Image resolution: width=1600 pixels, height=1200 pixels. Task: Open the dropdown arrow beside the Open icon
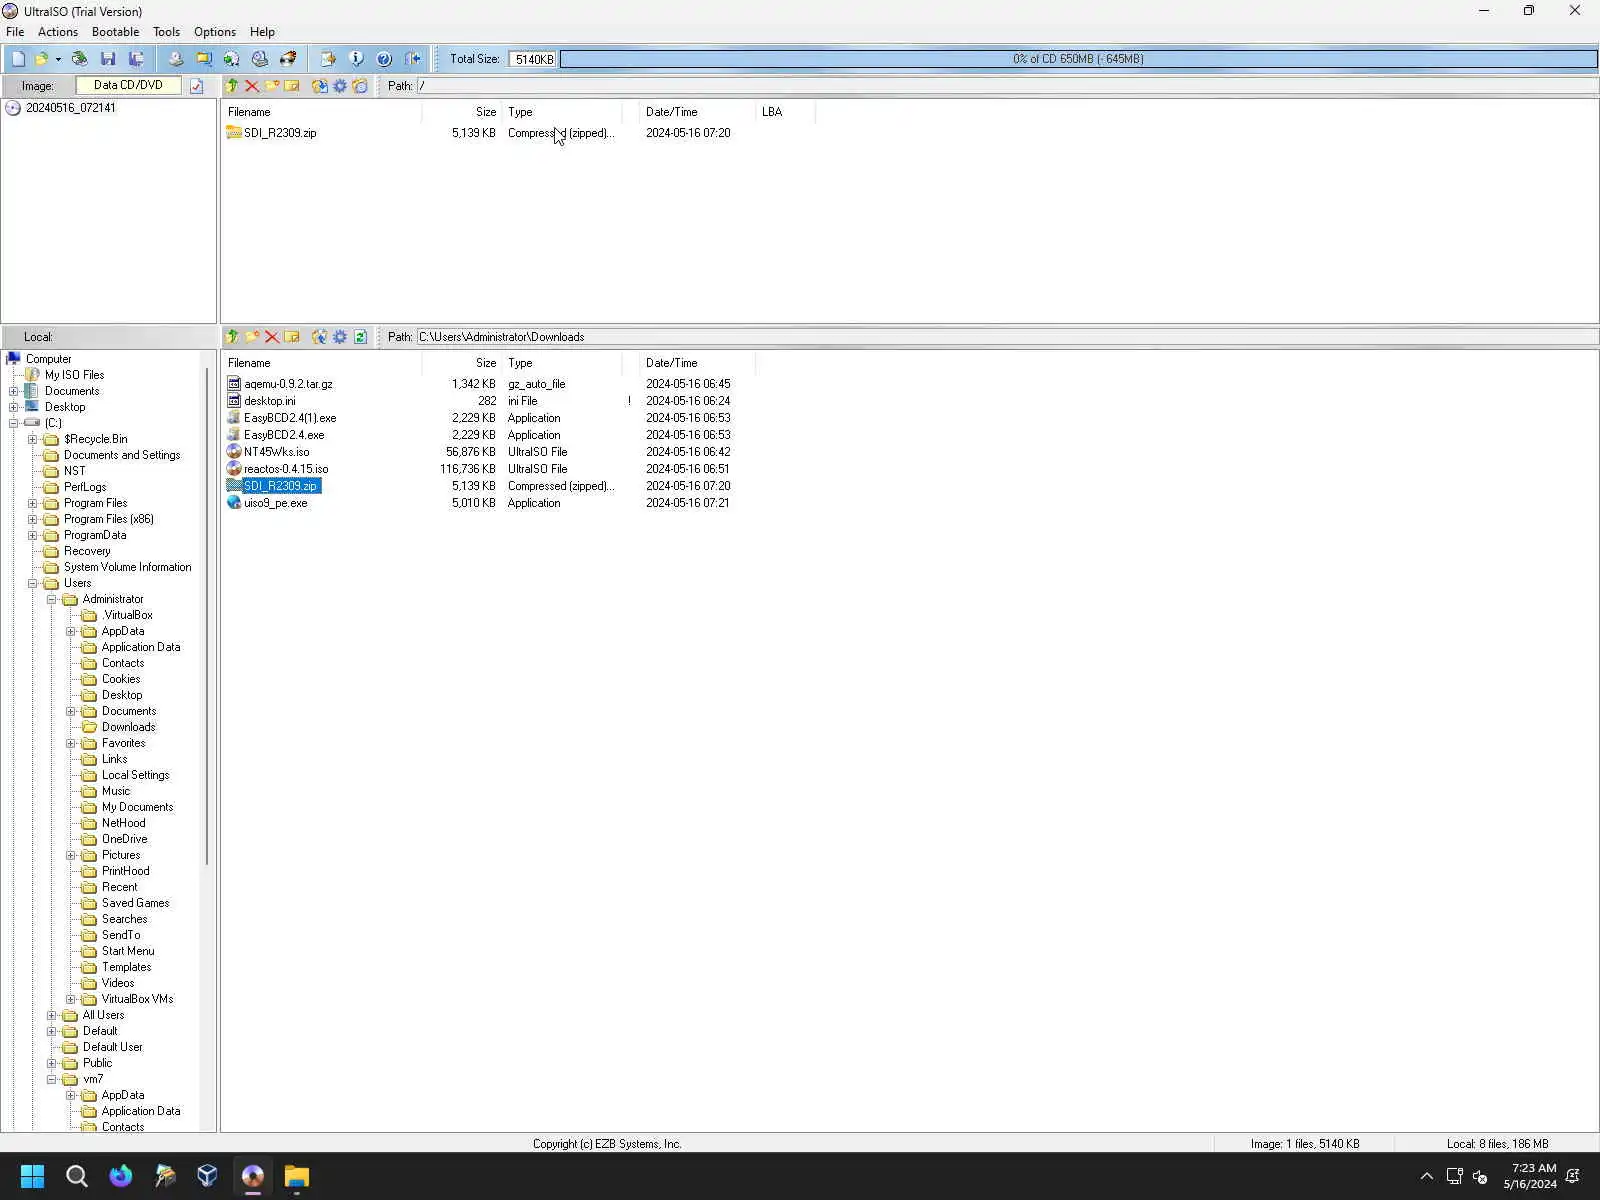(x=58, y=59)
